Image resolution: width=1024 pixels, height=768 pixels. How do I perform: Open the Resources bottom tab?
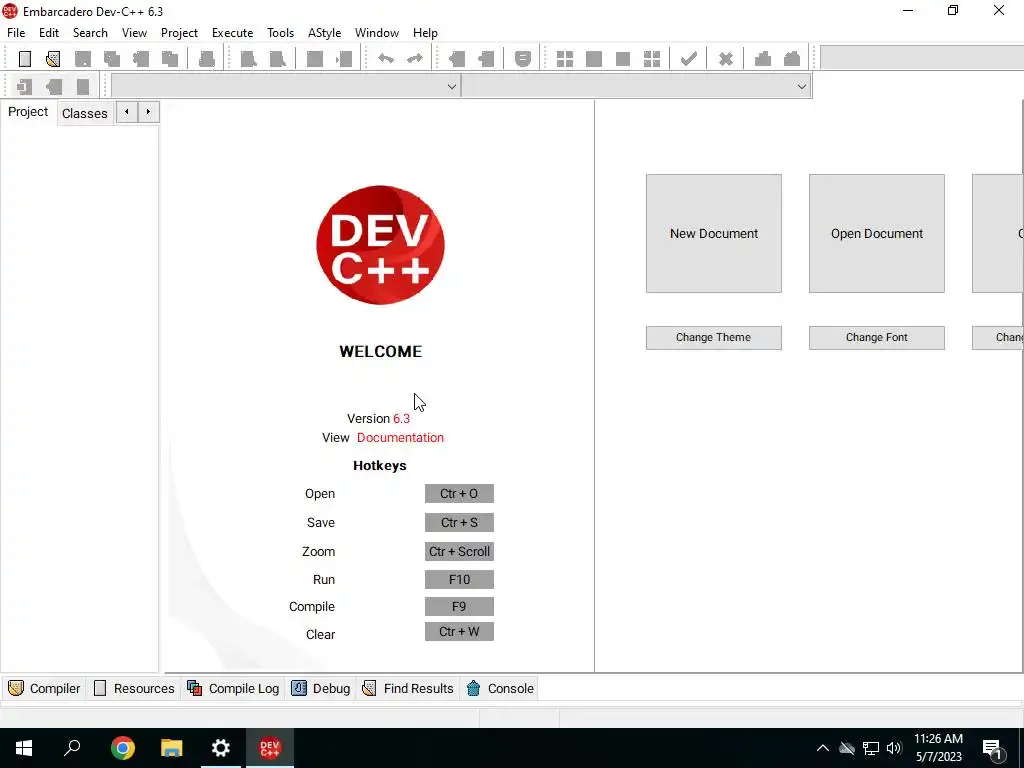135,688
